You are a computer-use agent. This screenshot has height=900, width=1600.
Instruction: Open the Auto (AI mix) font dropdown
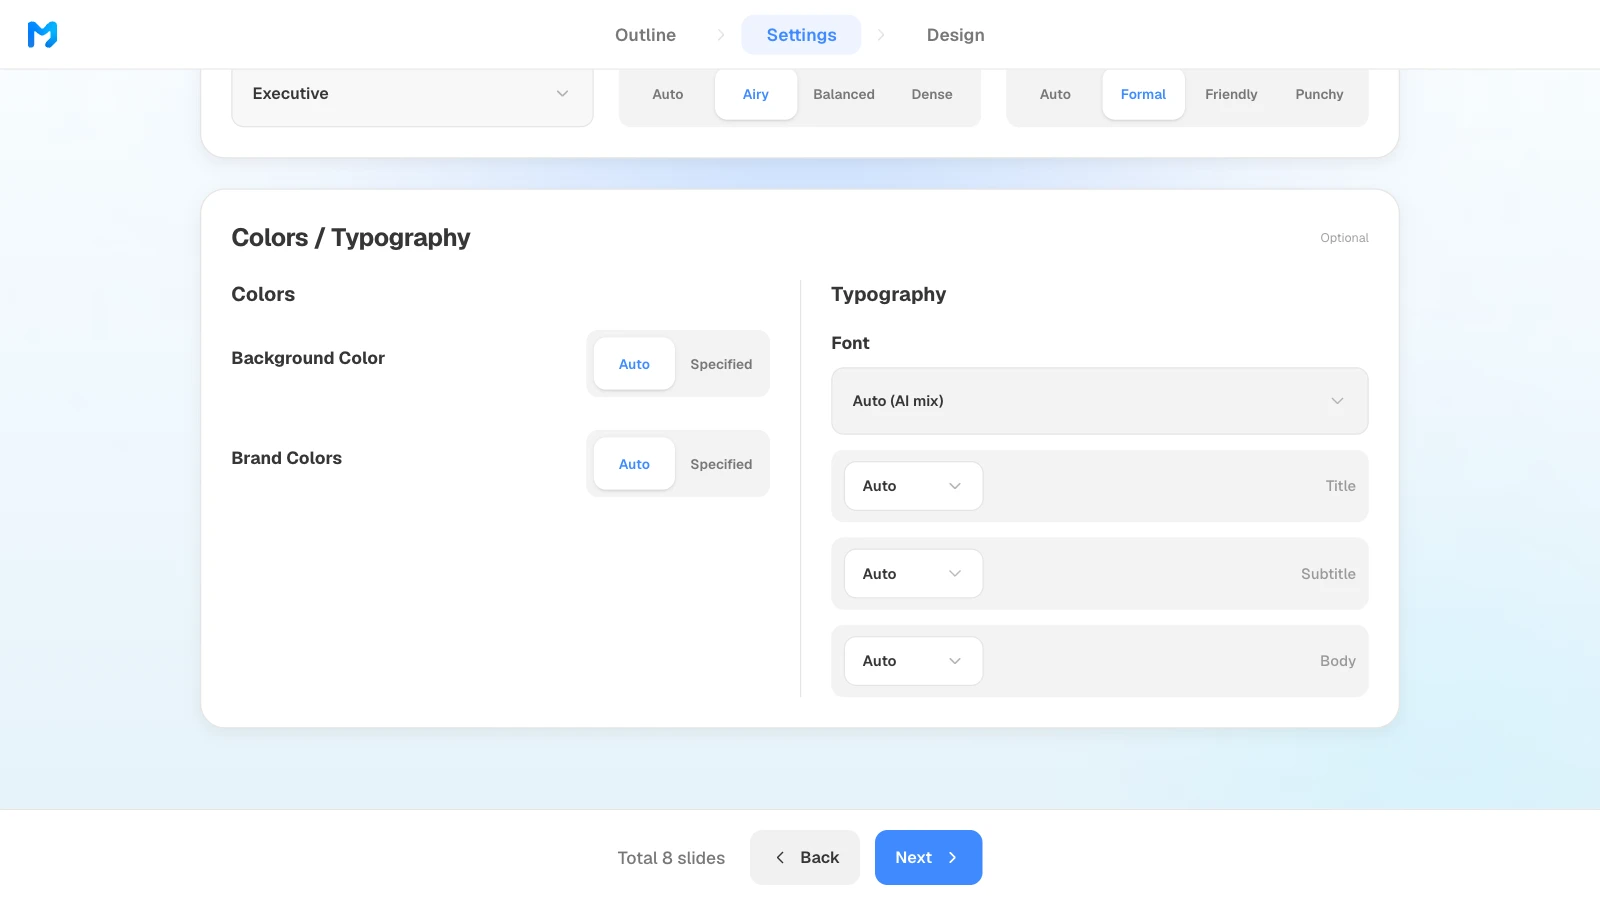coord(1099,401)
